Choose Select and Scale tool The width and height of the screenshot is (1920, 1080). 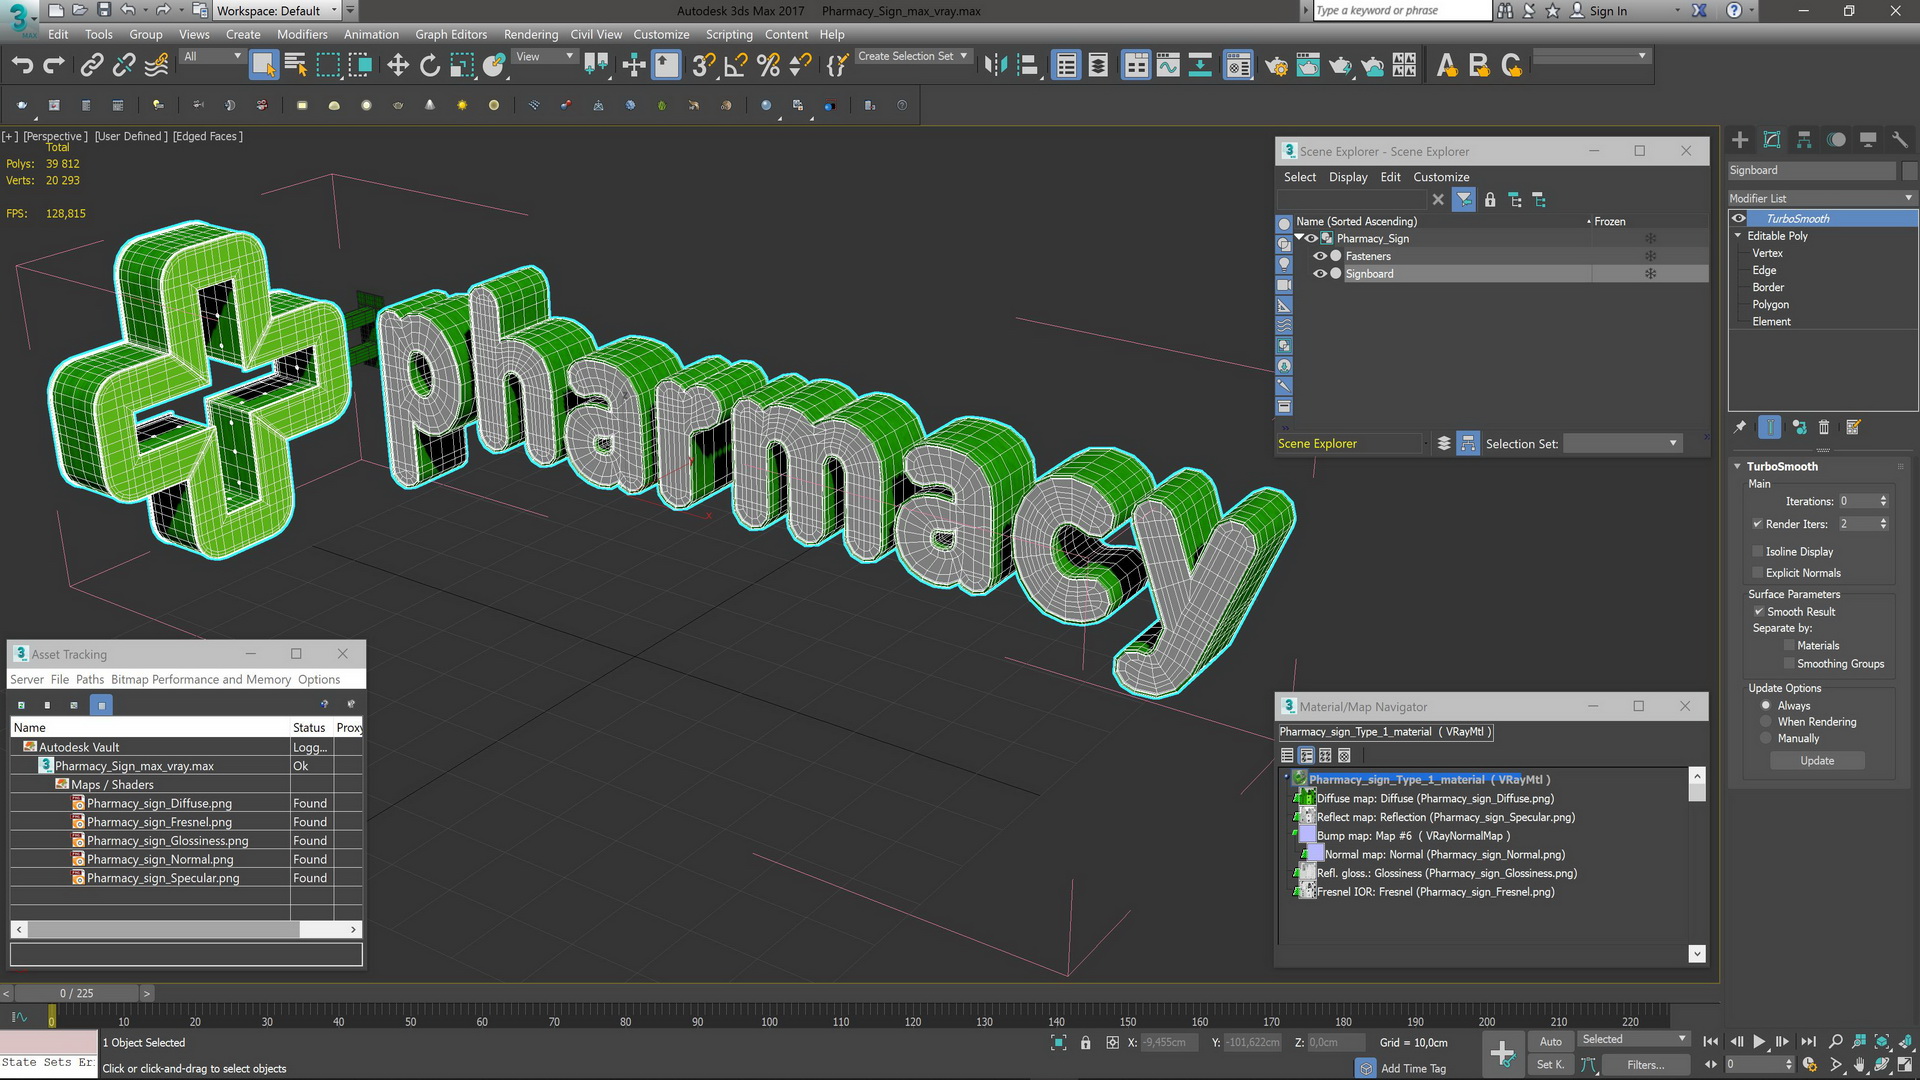[462, 66]
